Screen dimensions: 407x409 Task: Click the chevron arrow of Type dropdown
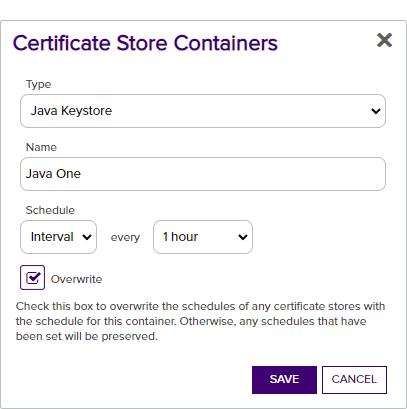click(376, 111)
